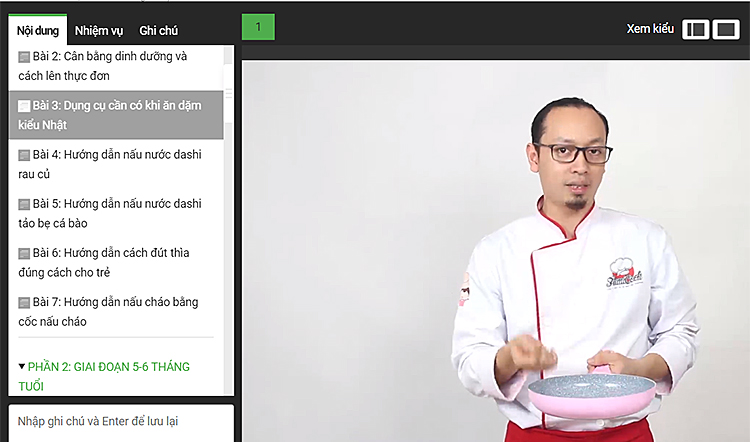Switch to the Nhiệm vụ tab
The height and width of the screenshot is (442, 750).
[99, 31]
